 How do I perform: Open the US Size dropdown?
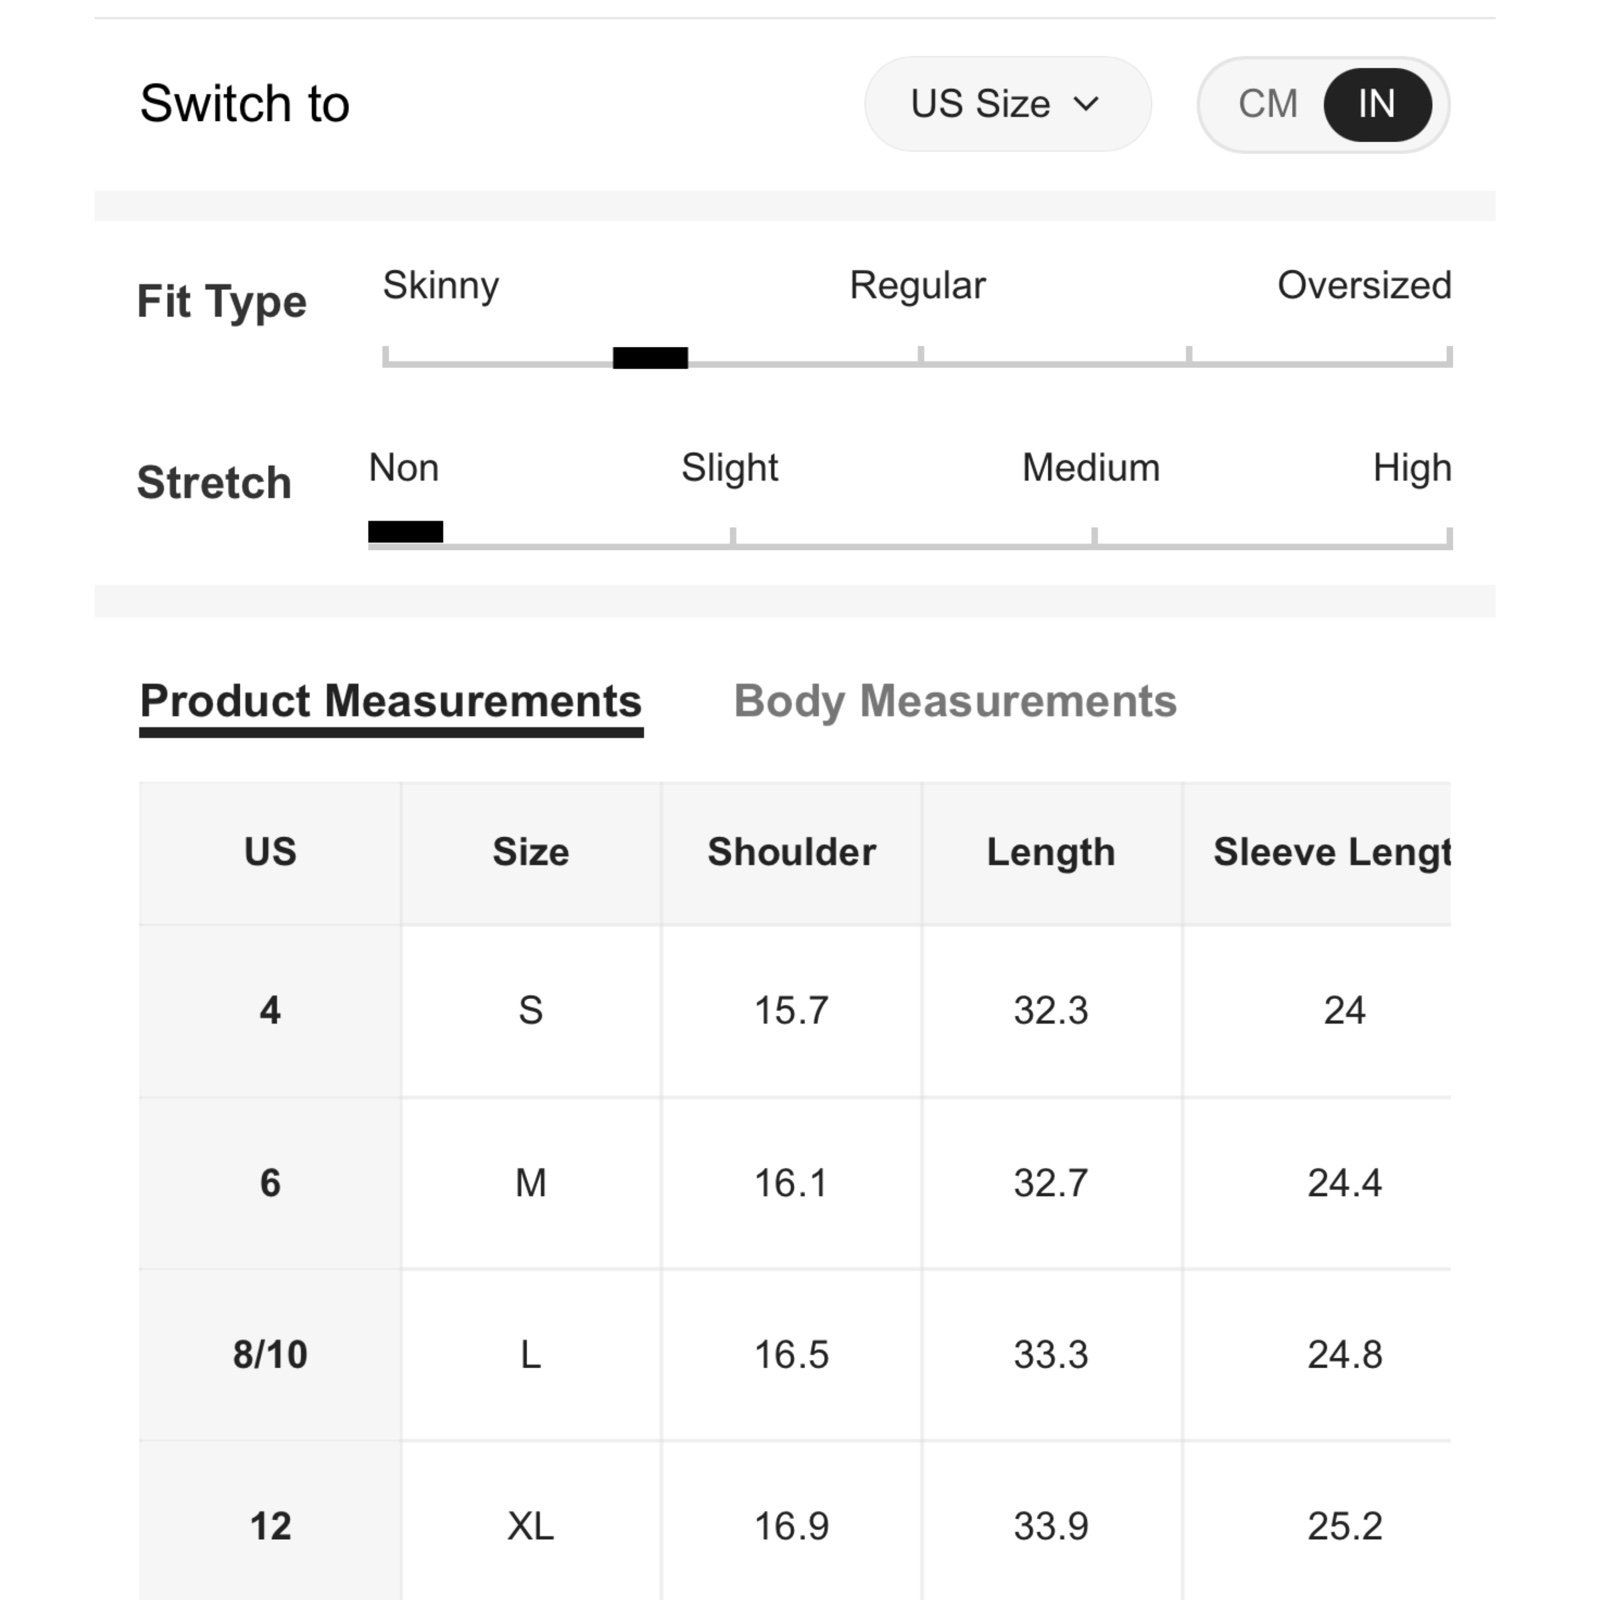click(x=1007, y=104)
